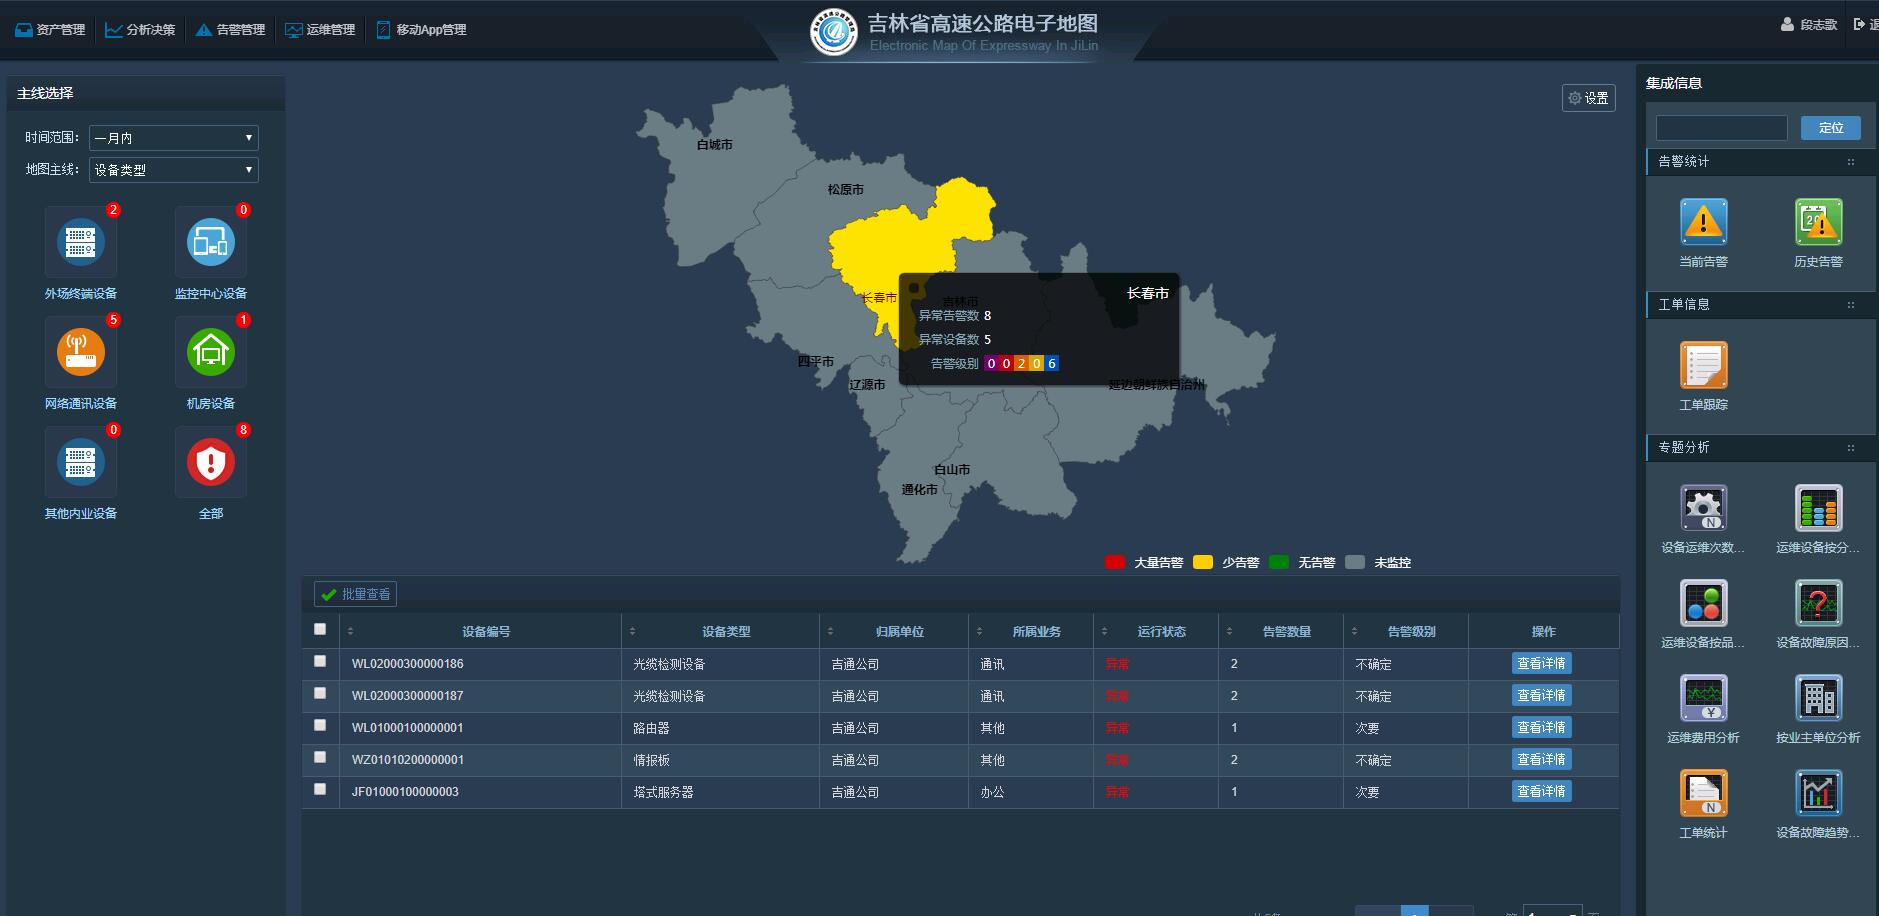Check the checkbox for JF01000100000003
The image size is (1879, 916).
pos(321,789)
